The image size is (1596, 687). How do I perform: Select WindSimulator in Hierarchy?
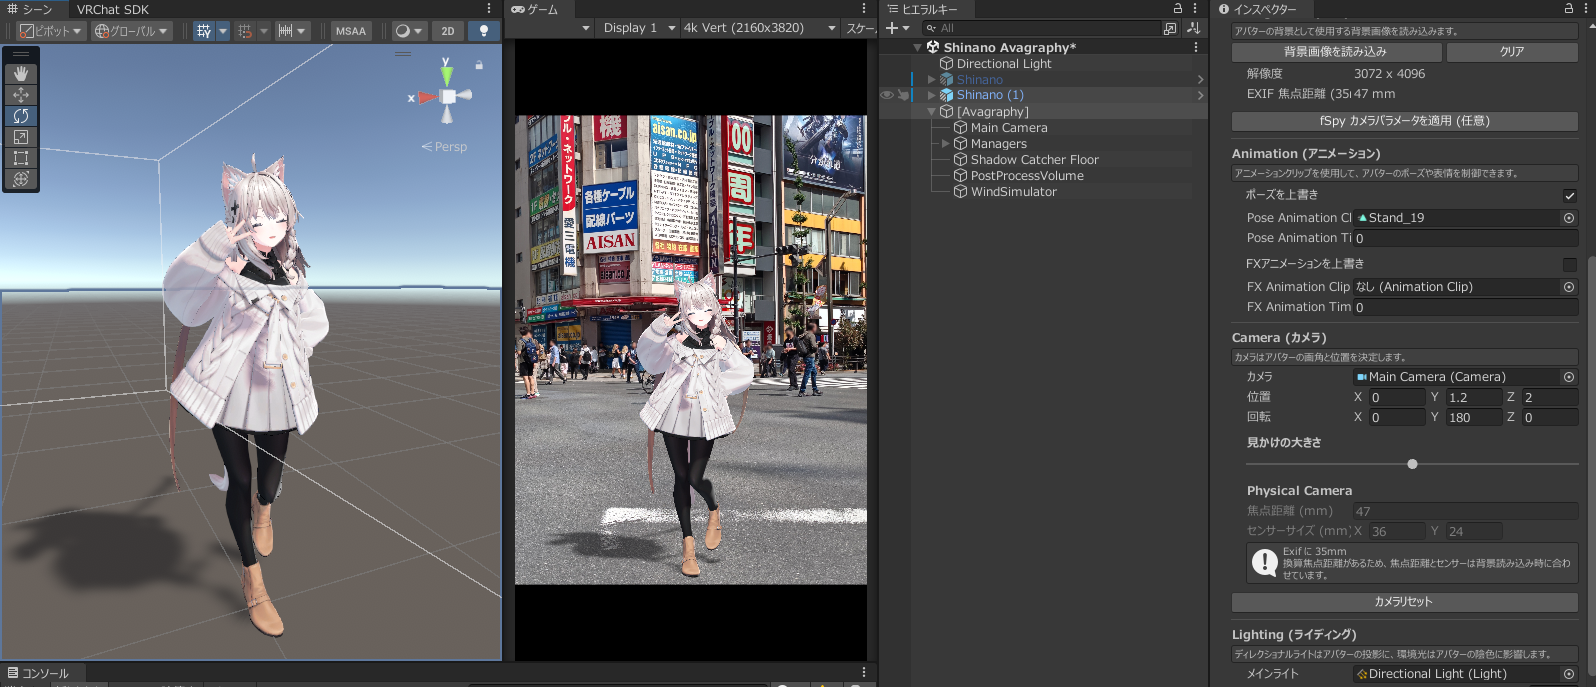pyautogui.click(x=1013, y=192)
